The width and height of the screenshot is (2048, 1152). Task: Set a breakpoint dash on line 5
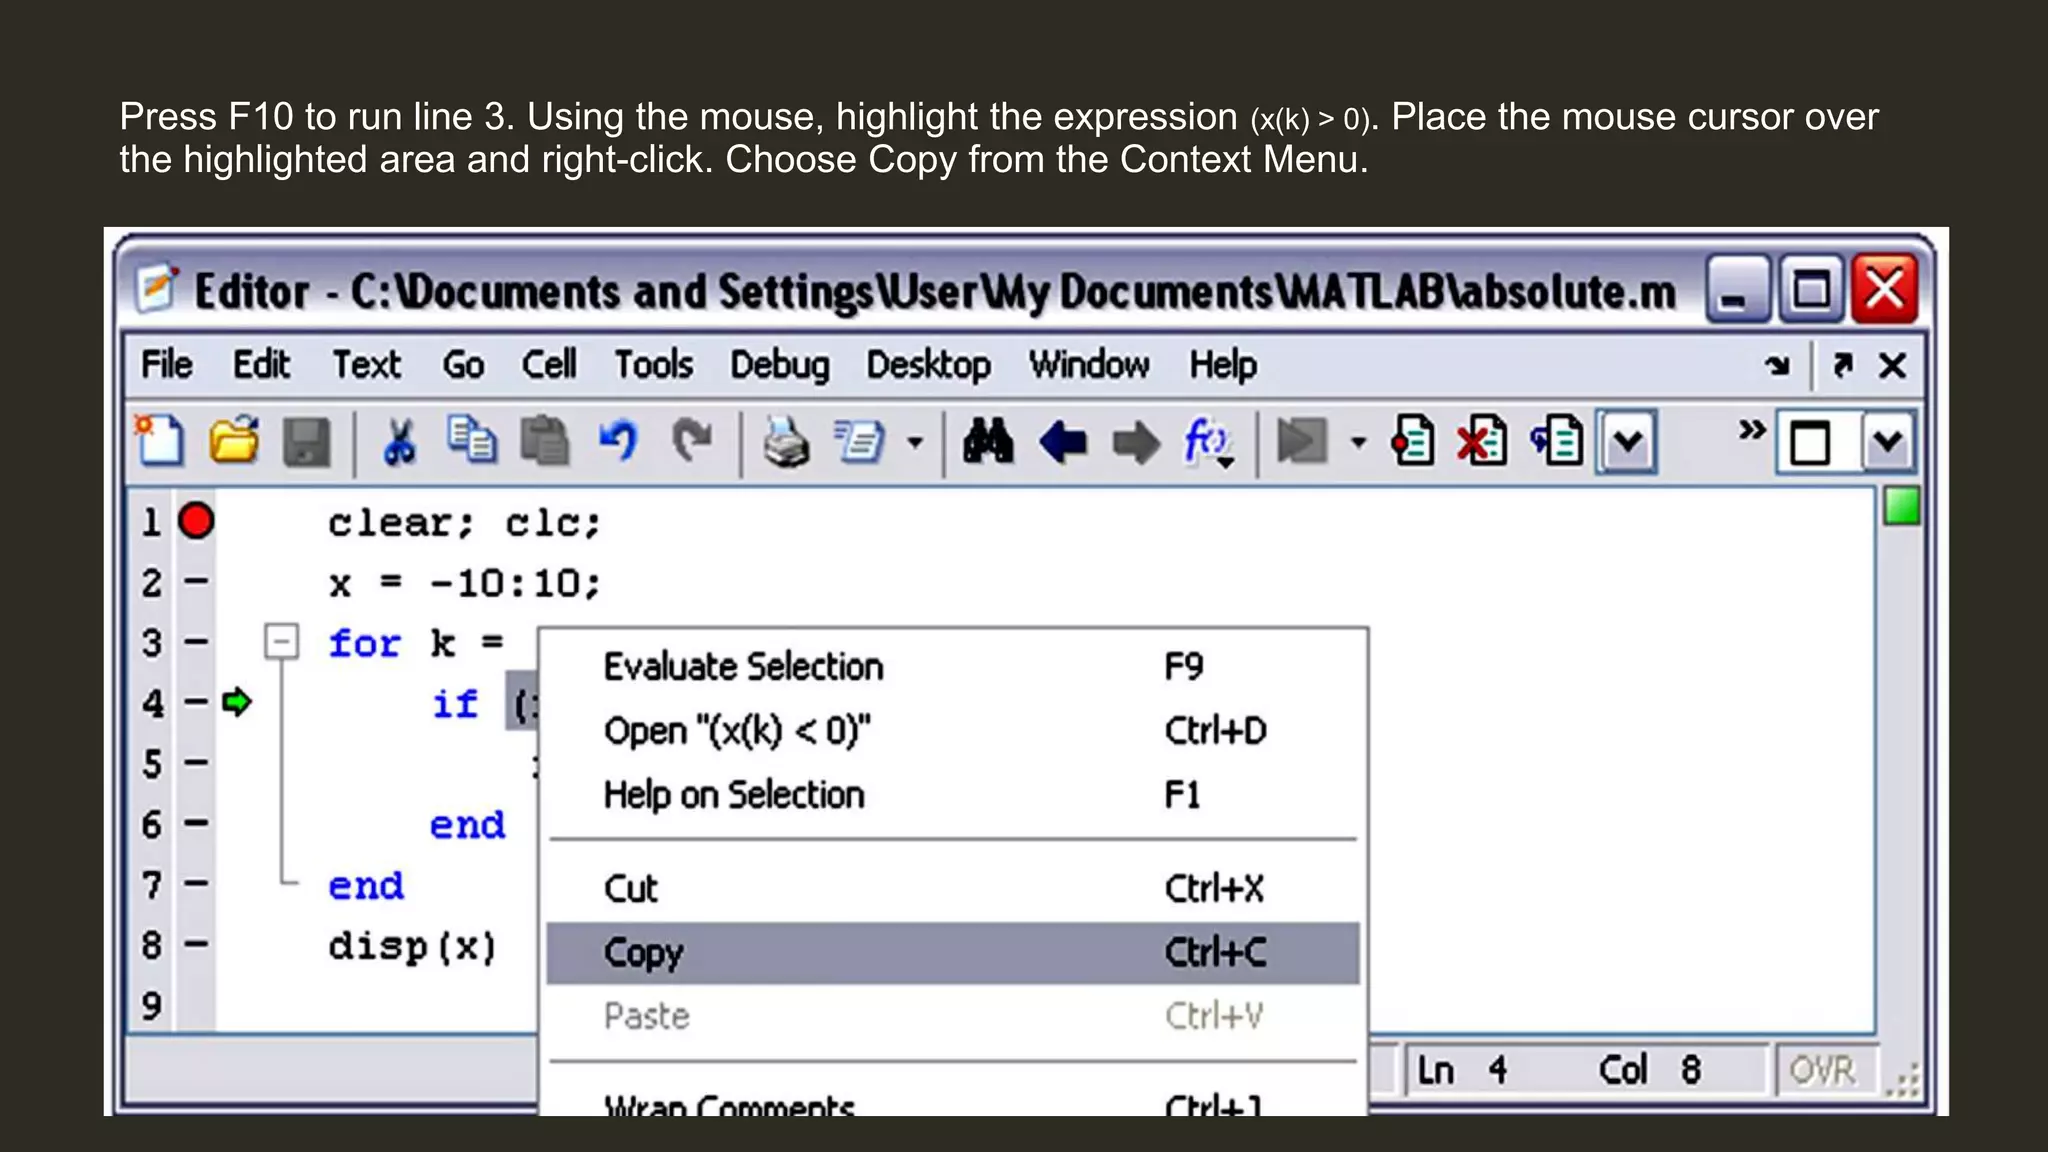(196, 763)
